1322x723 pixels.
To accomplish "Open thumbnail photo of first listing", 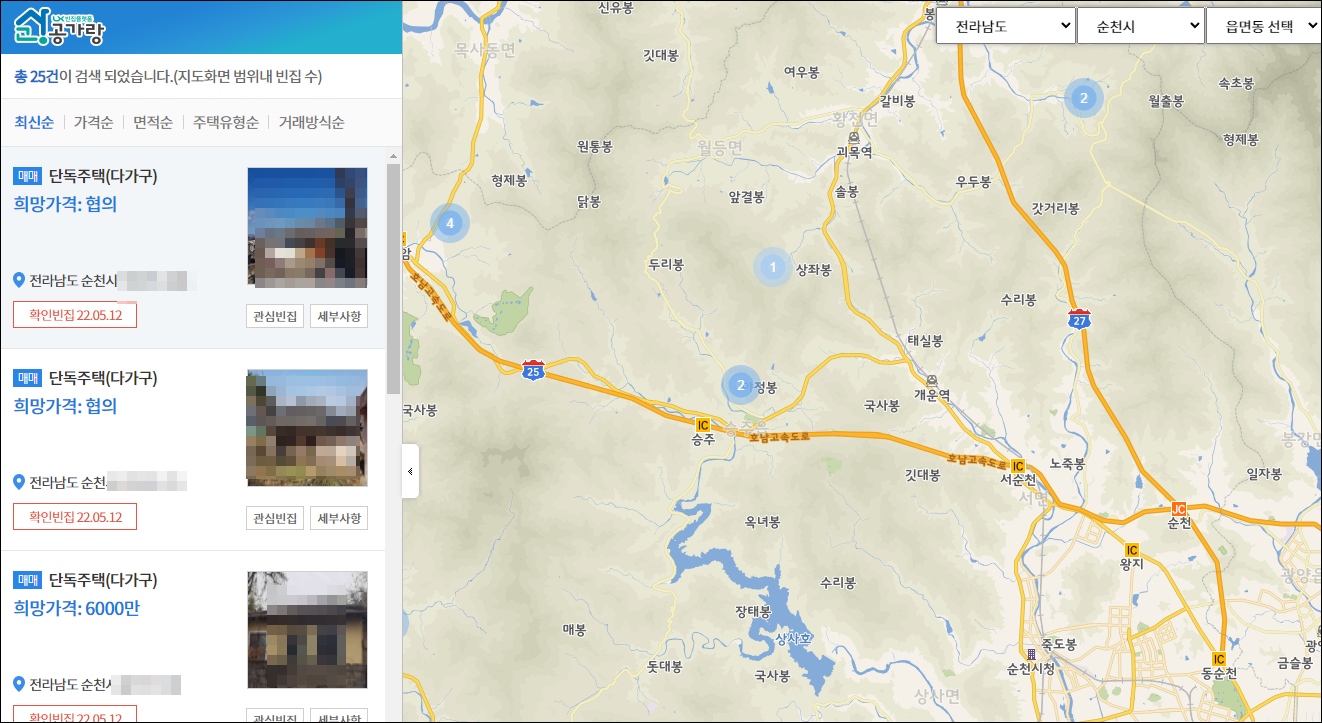I will pyautogui.click(x=307, y=227).
